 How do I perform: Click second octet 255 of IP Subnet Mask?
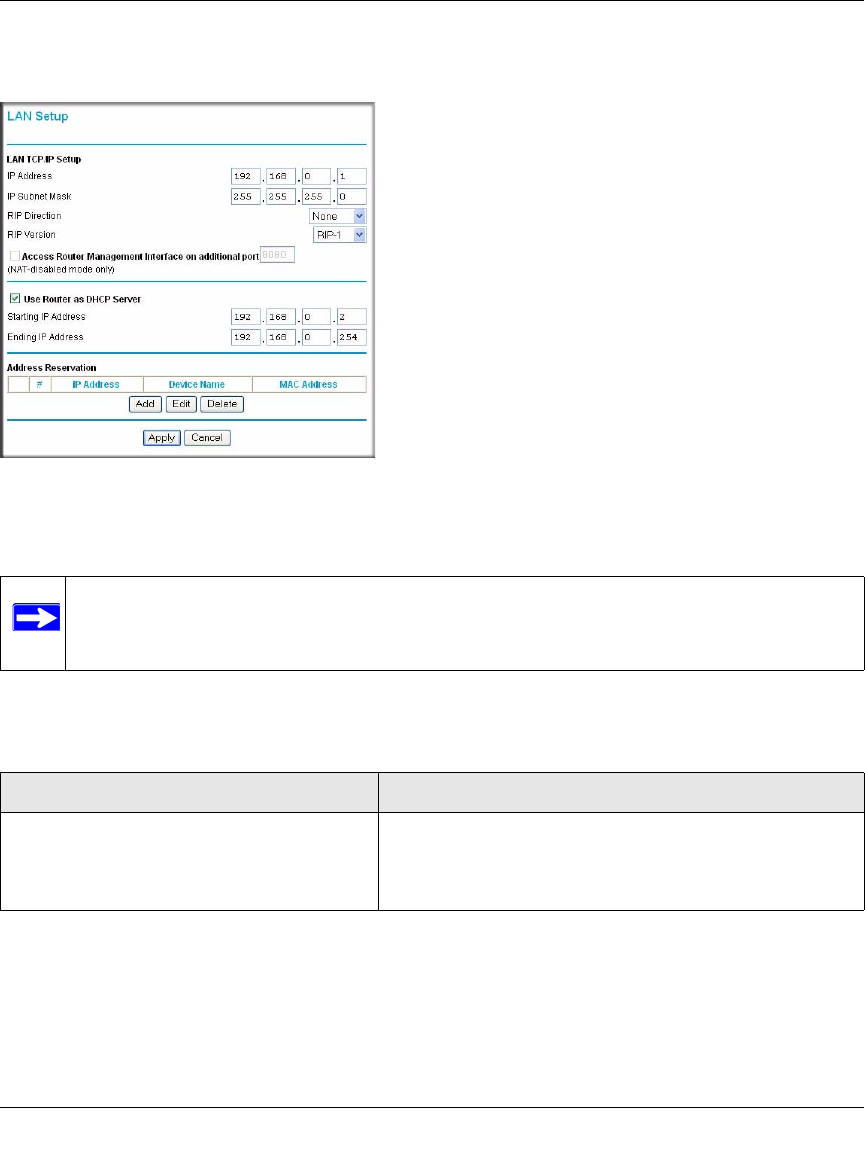(x=281, y=197)
